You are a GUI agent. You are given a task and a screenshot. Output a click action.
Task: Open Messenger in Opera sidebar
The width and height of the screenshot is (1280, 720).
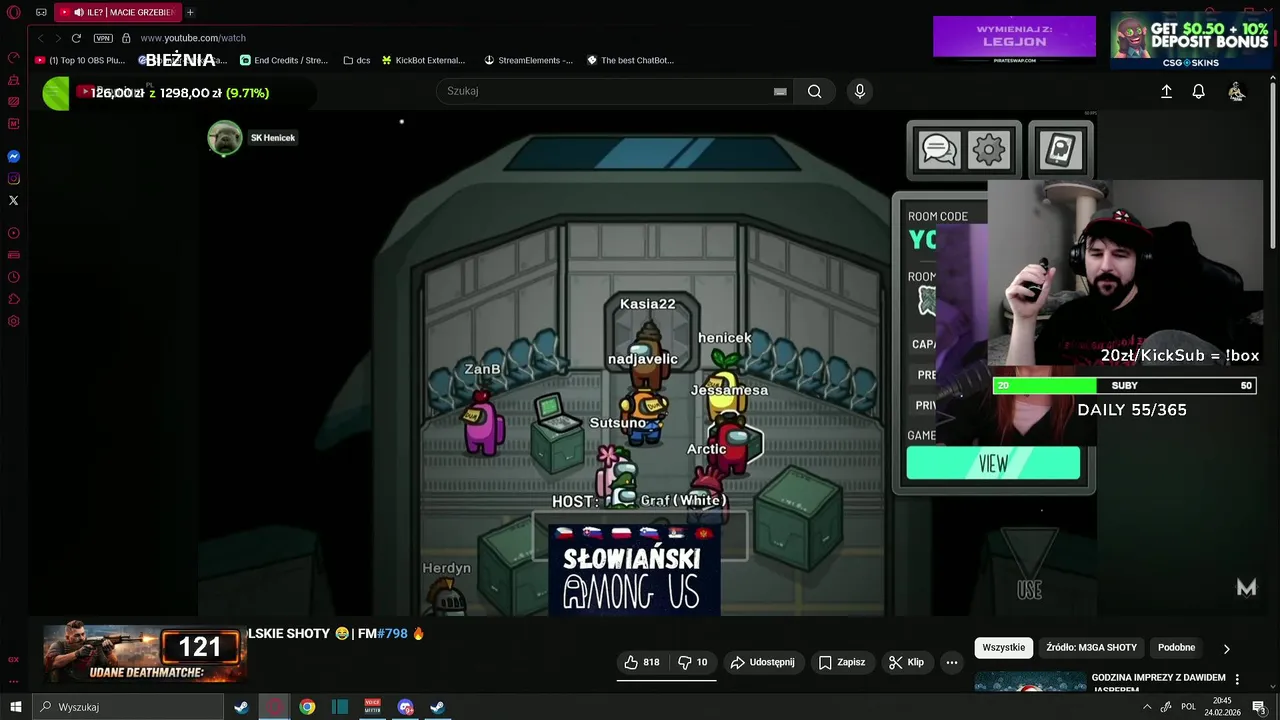click(14, 156)
